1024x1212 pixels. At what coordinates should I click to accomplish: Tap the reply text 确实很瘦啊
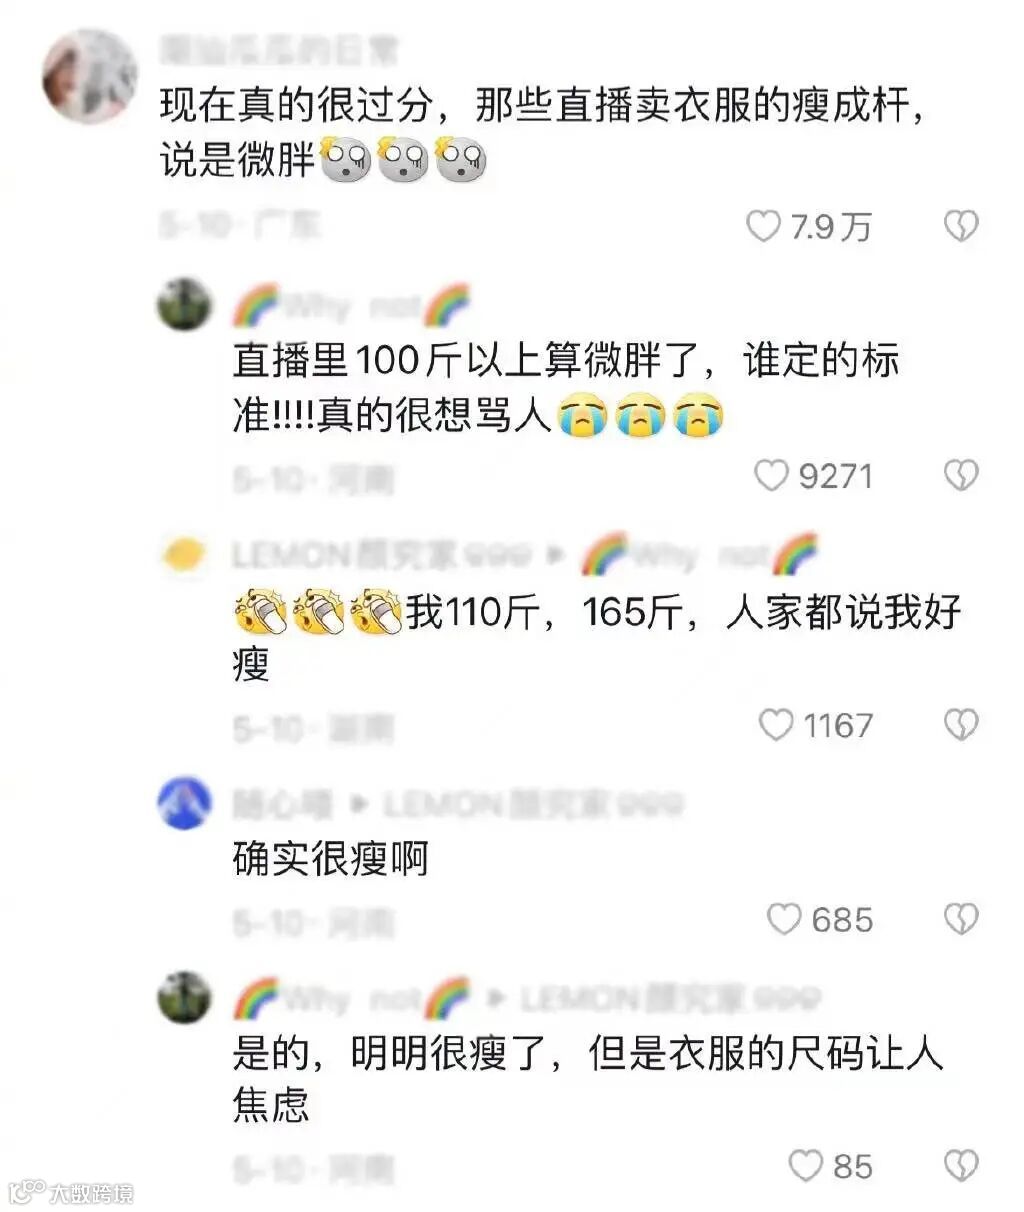(330, 859)
